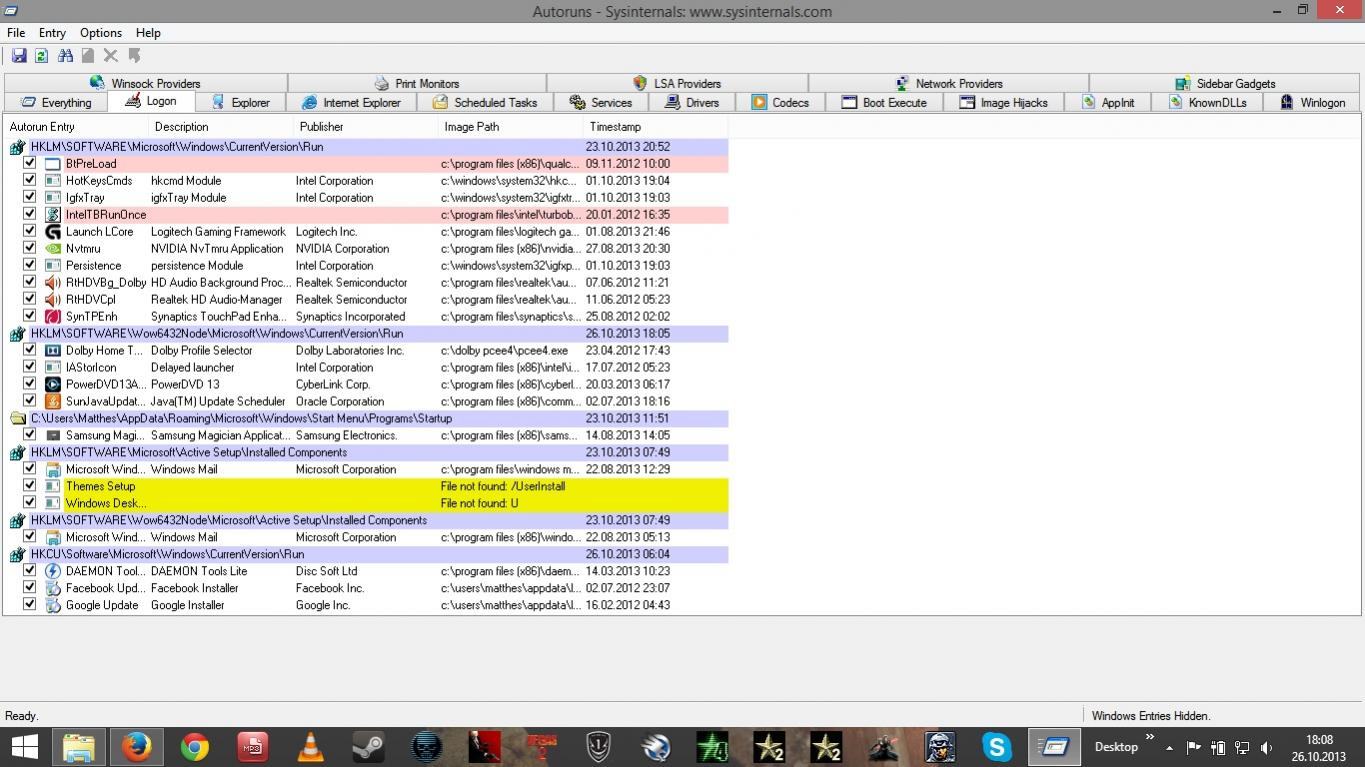
Task: Select 'Realtek HD Audio-Manager' description cell
Action: point(216,300)
